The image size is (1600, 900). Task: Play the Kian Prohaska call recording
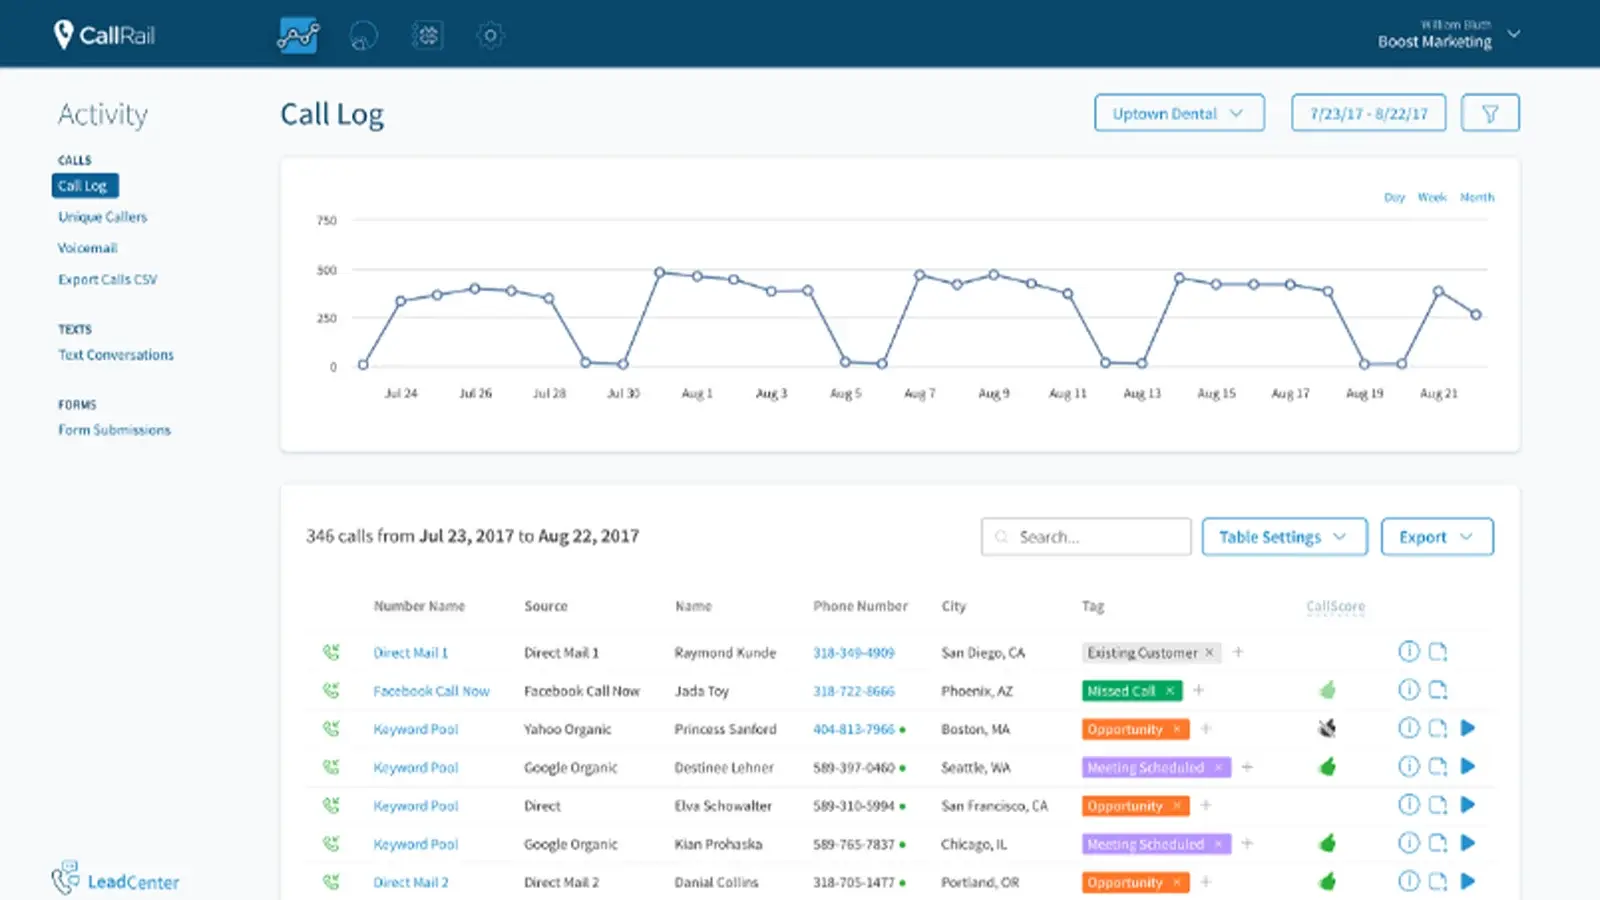(x=1468, y=843)
